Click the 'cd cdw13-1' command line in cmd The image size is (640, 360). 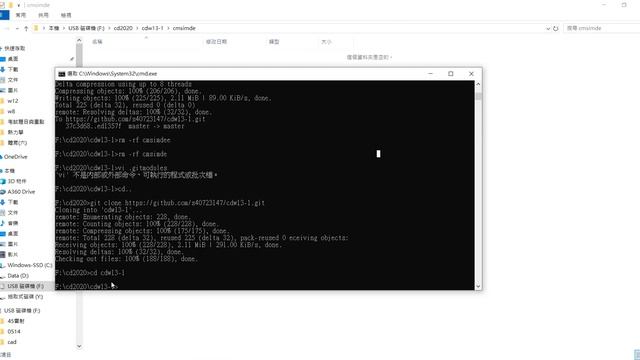90,273
